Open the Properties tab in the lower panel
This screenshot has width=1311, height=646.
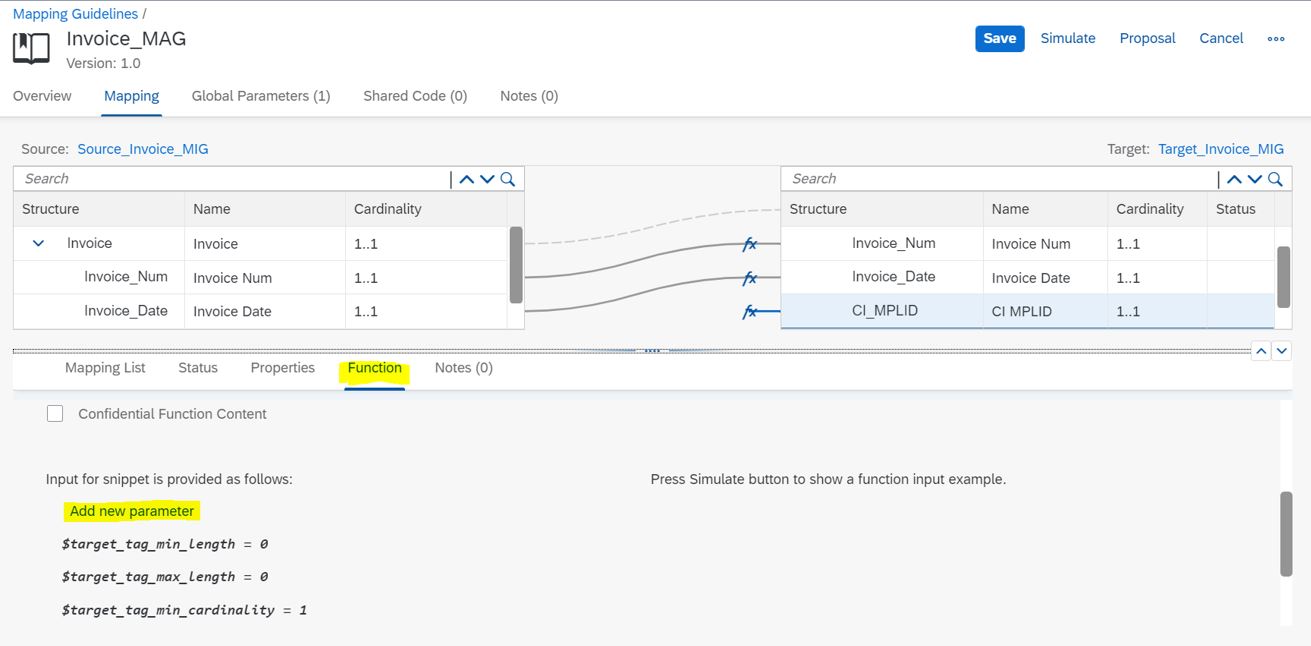[x=282, y=367]
